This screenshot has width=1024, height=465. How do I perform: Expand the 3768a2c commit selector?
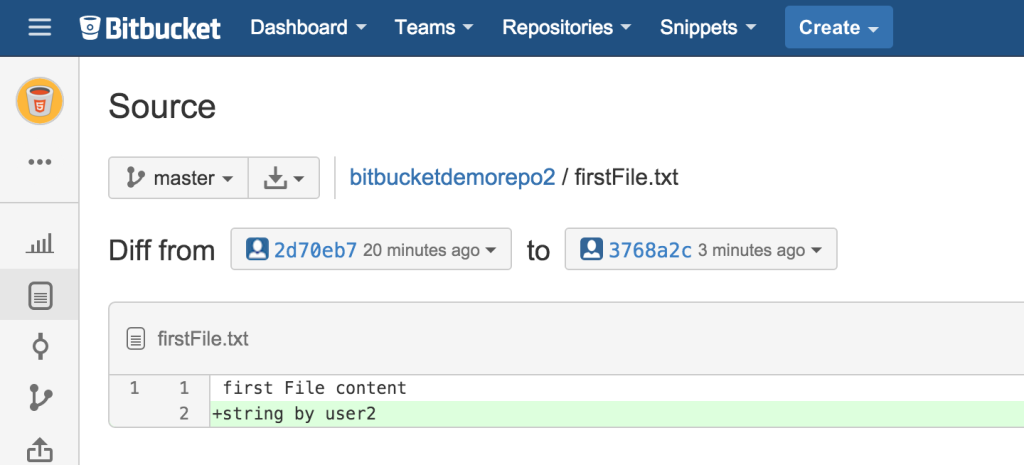[700, 250]
